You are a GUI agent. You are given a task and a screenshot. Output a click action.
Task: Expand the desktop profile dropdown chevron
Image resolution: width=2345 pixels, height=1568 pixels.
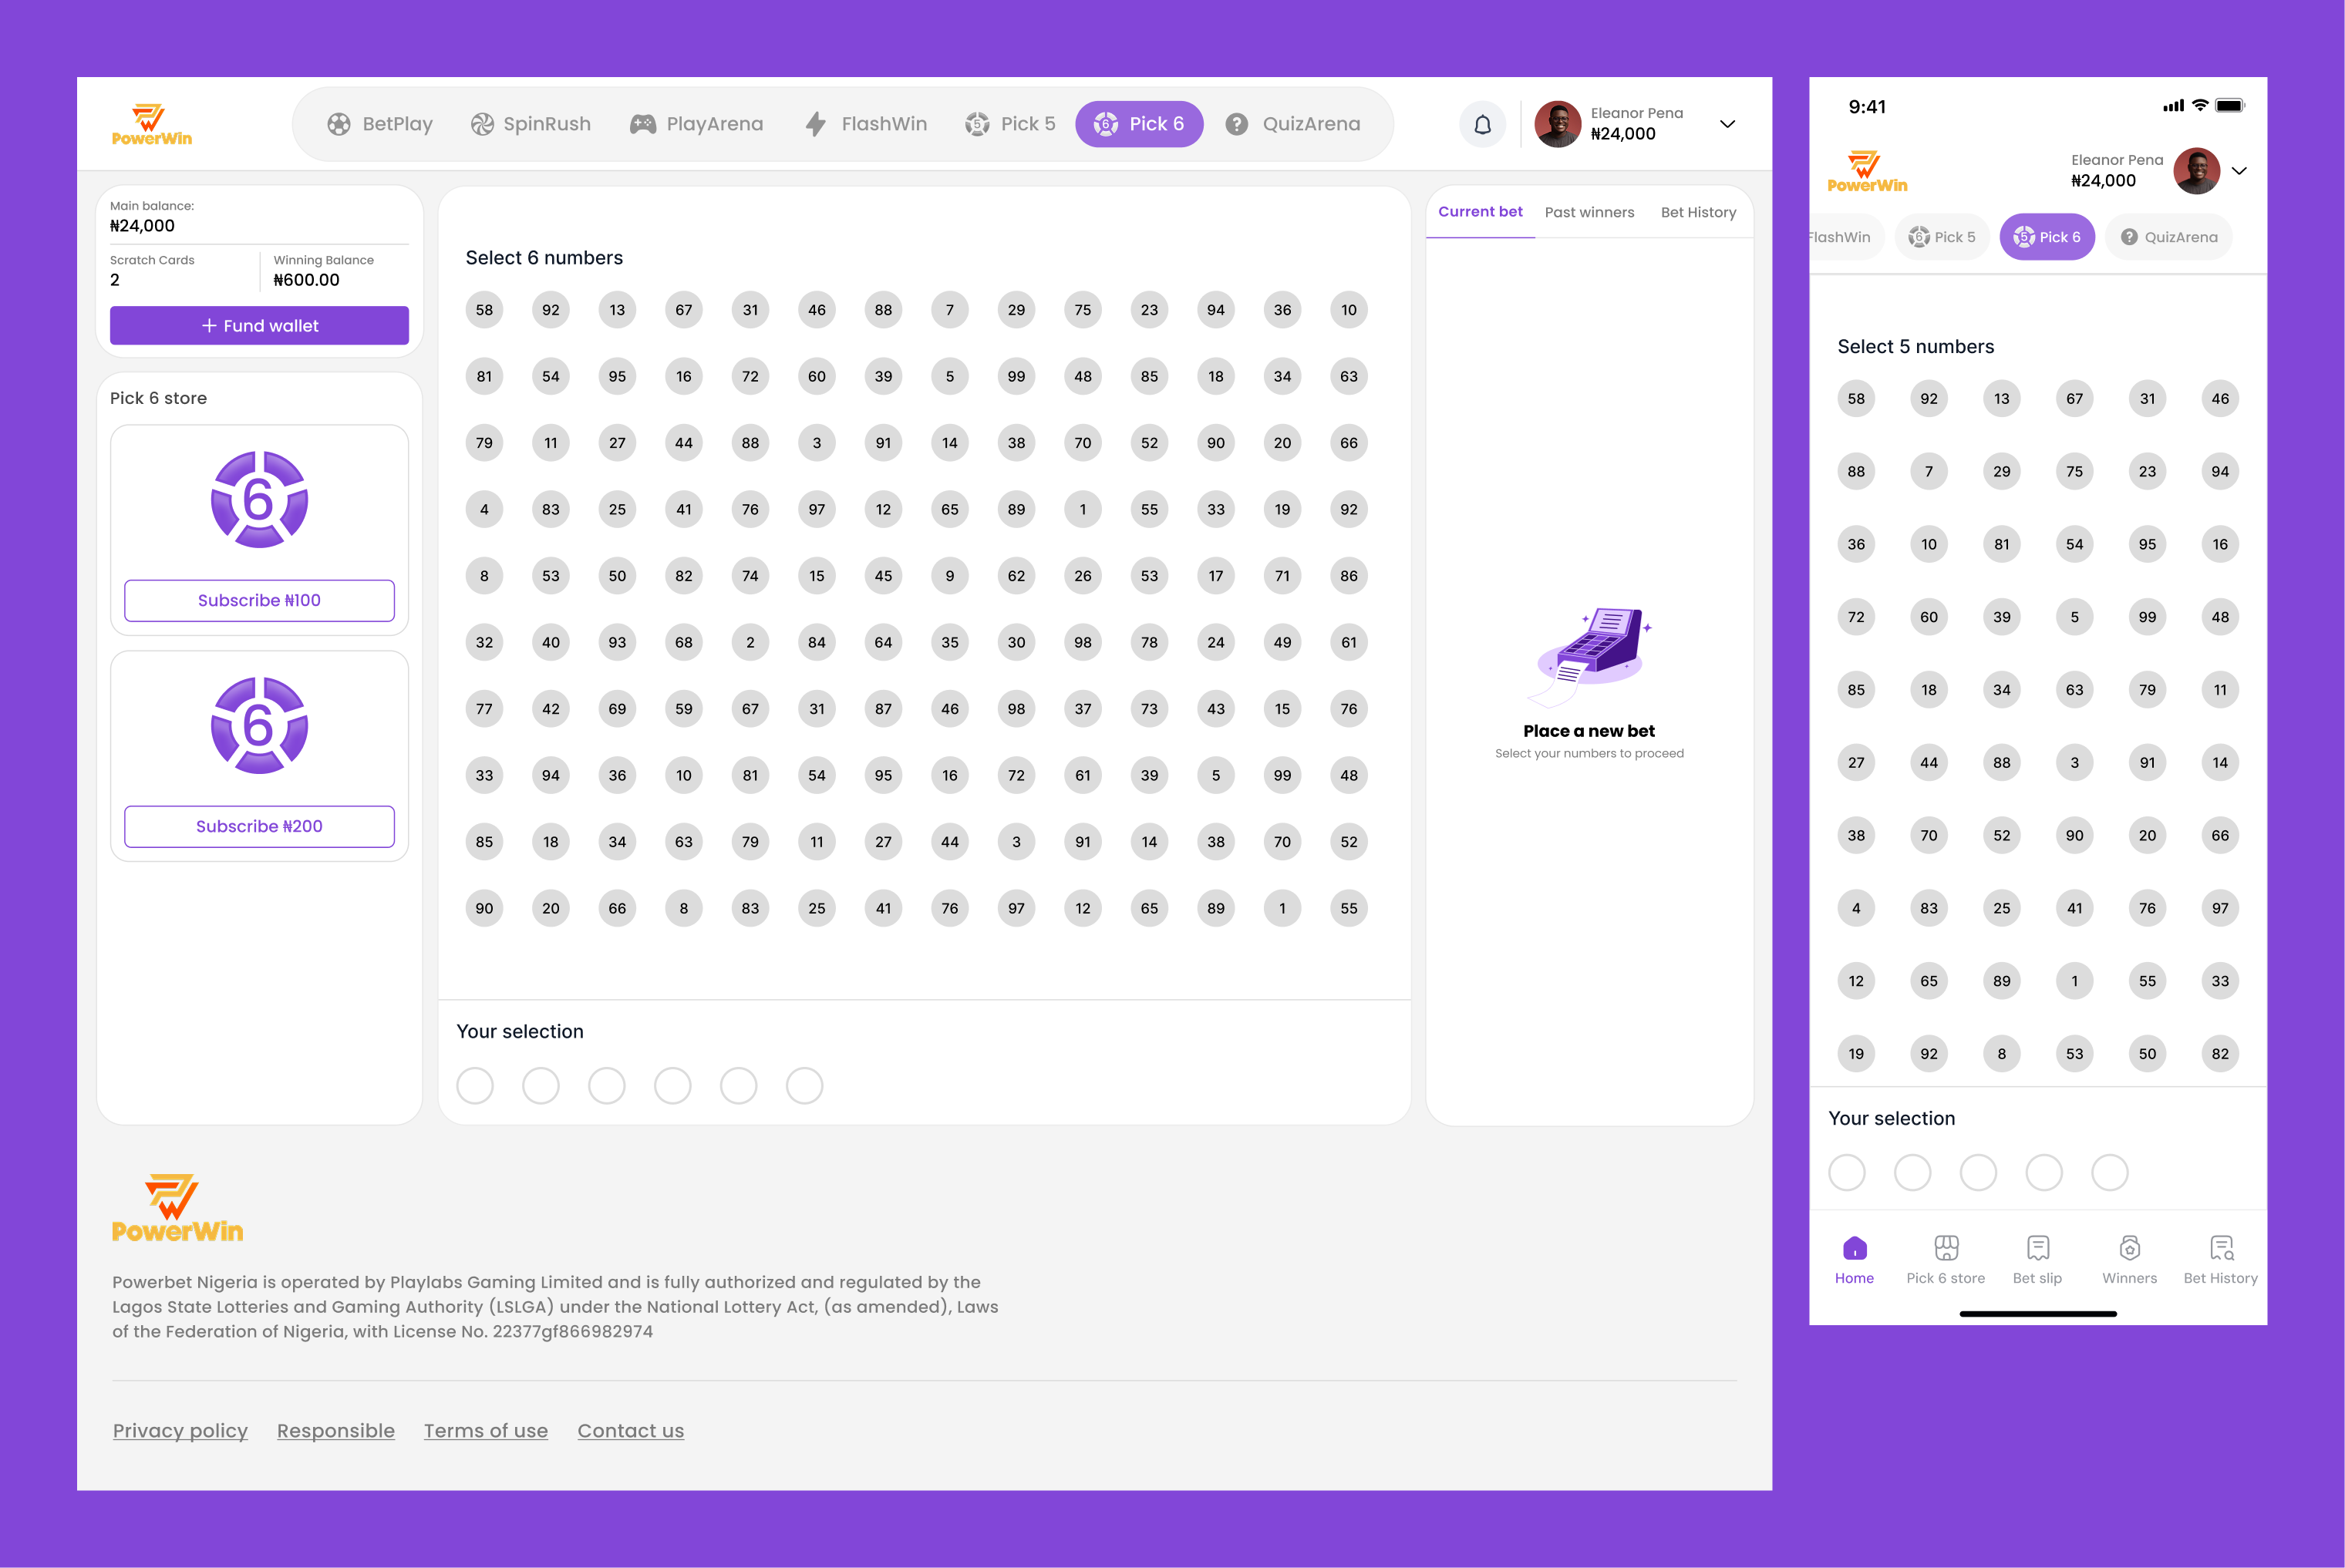[x=1727, y=124]
